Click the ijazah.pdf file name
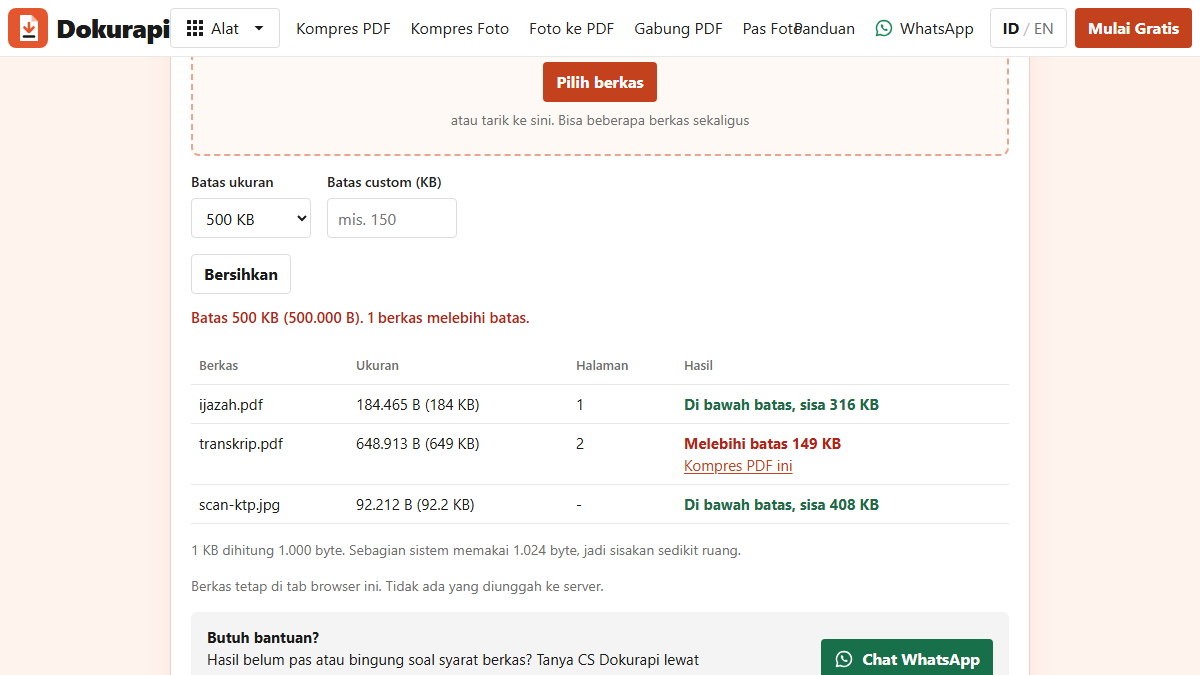1200x675 pixels. pos(231,405)
